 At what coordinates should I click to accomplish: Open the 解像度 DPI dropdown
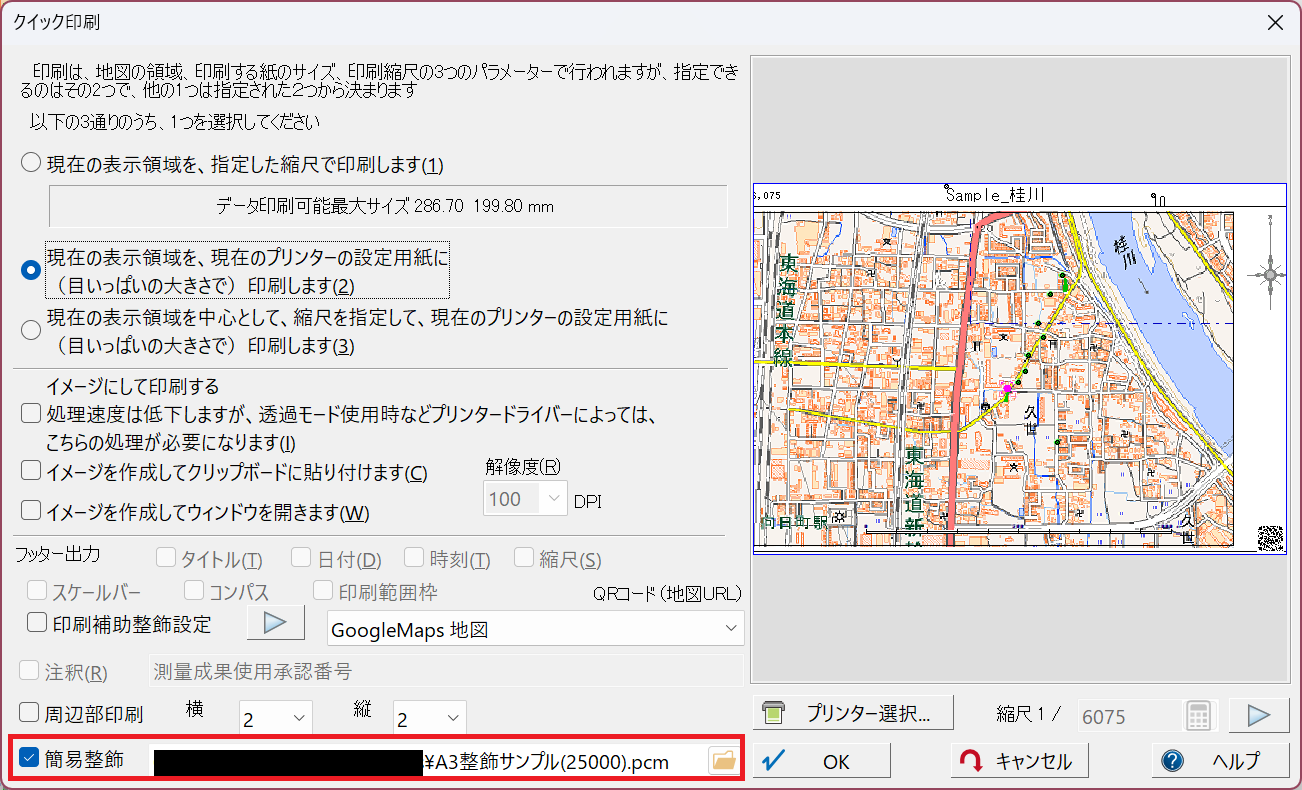pos(526,498)
